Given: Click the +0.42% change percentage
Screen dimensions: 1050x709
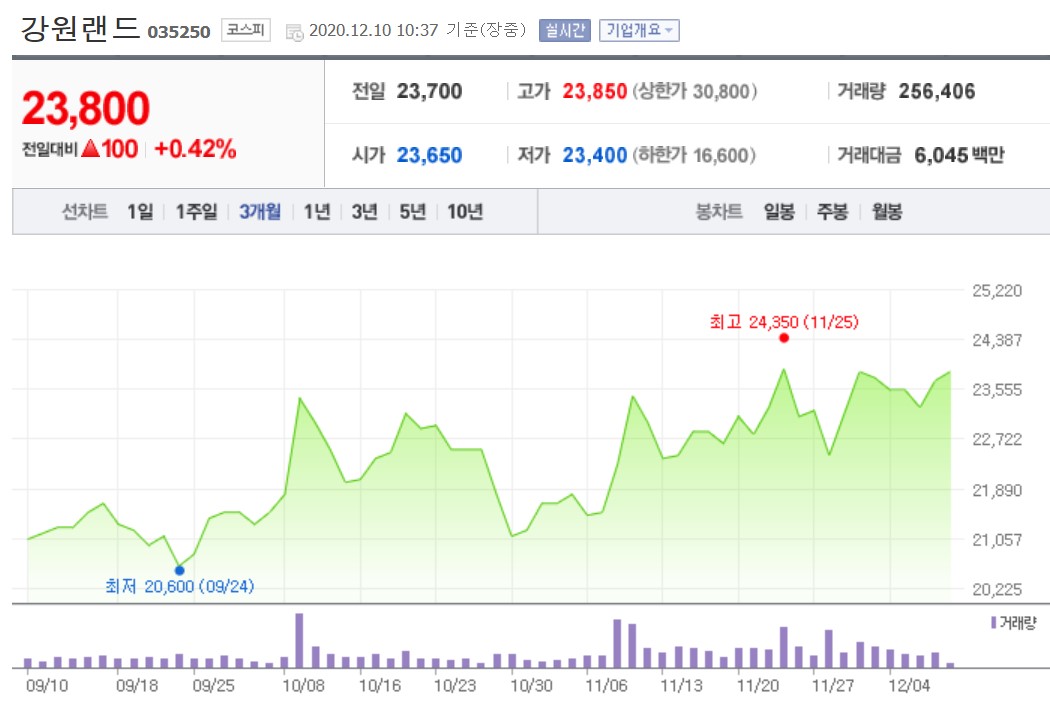Looking at the screenshot, I should point(195,149).
